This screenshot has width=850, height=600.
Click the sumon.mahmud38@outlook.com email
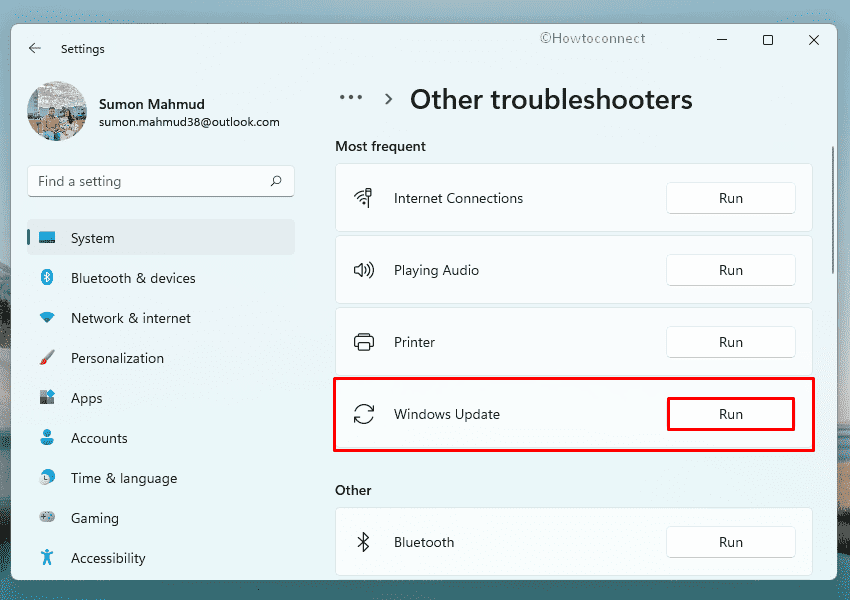coord(189,122)
